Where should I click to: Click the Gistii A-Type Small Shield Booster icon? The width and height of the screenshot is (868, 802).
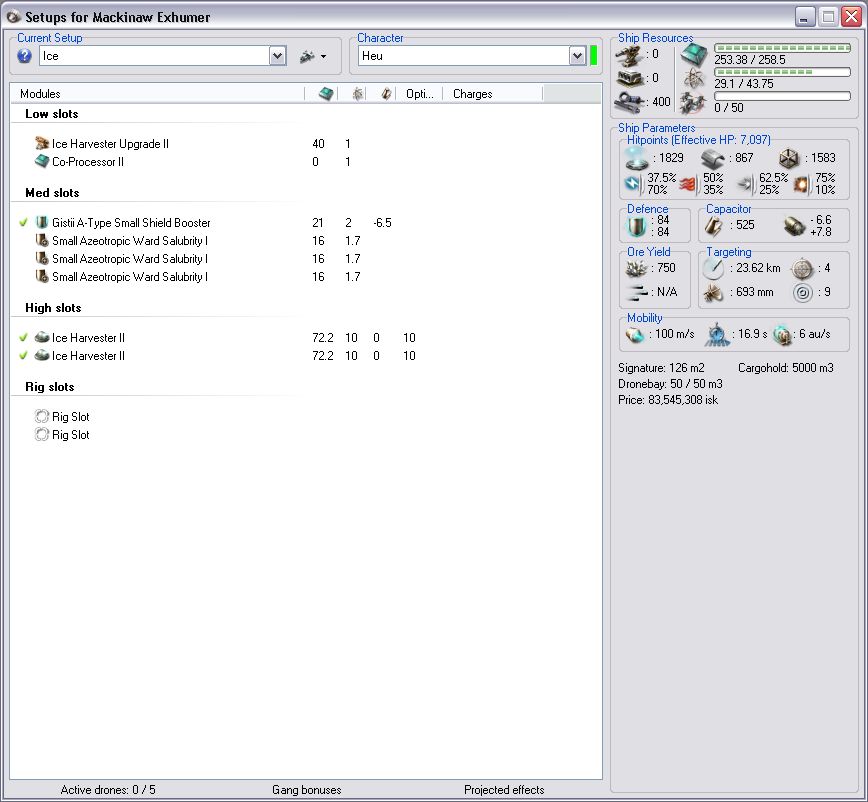[x=42, y=223]
